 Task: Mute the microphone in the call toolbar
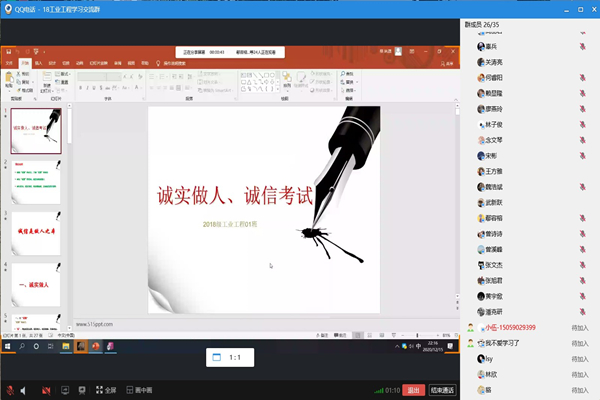tap(12, 390)
